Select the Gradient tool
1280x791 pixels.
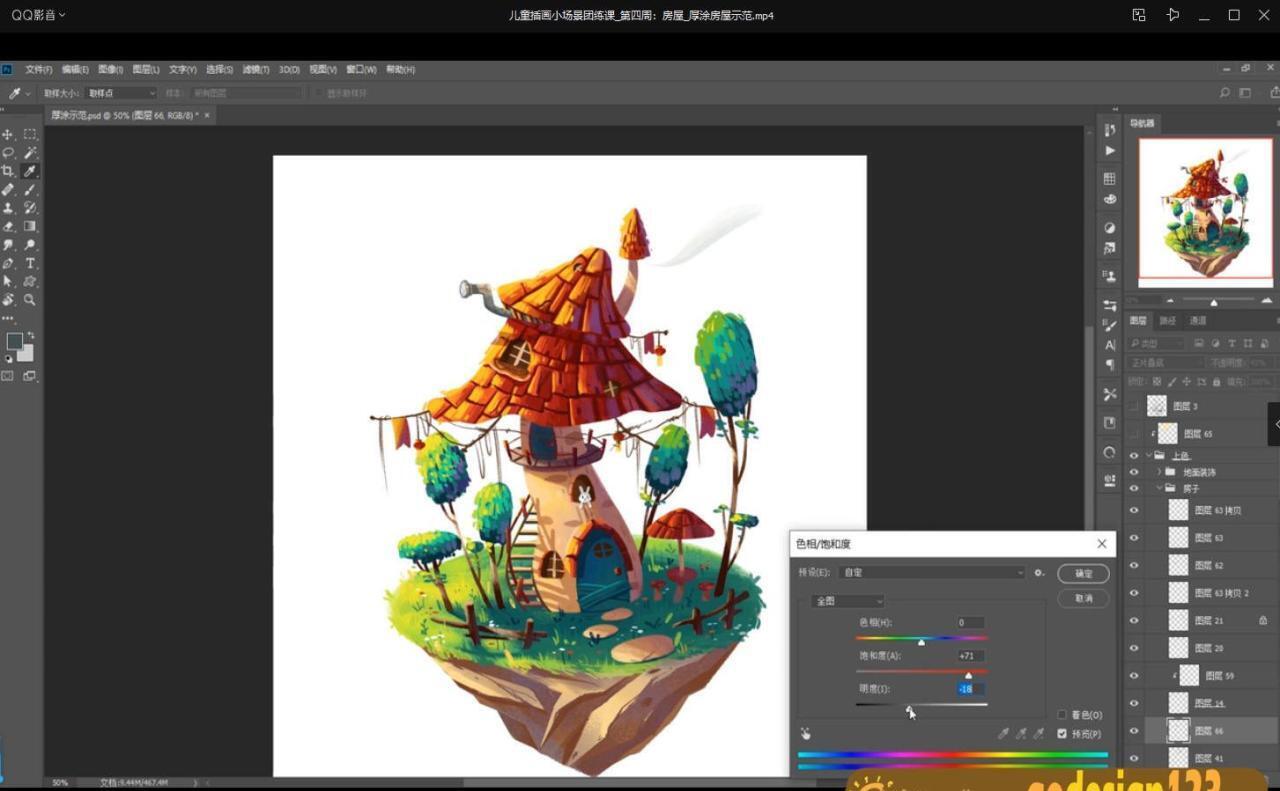point(30,226)
